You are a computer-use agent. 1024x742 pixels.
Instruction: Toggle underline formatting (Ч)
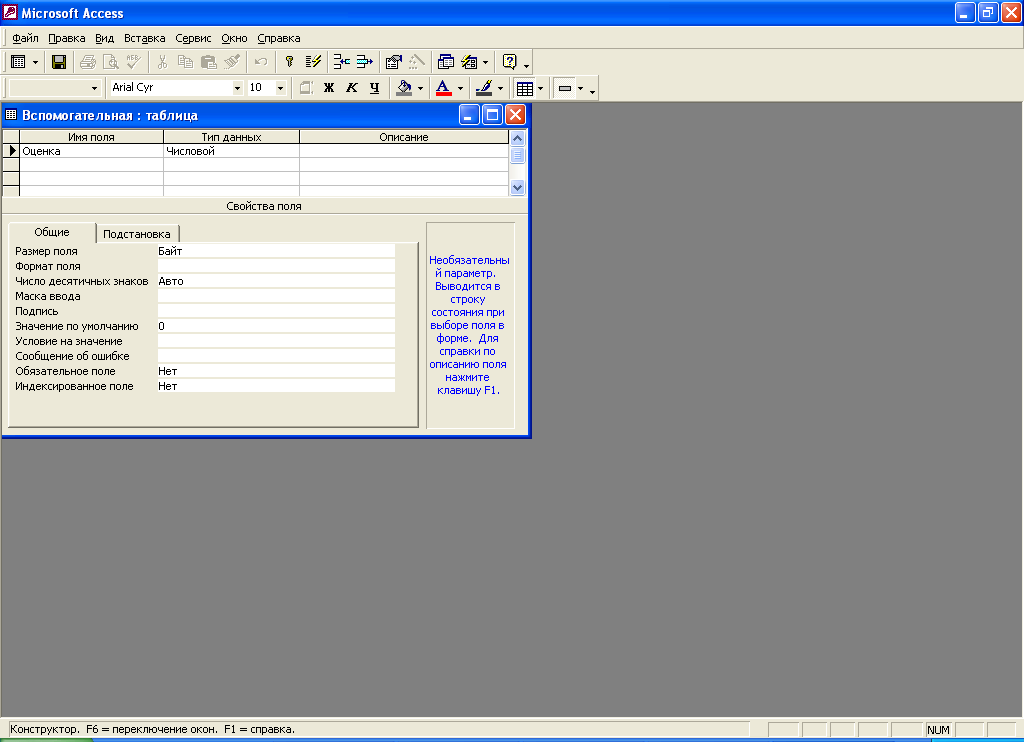(374, 88)
